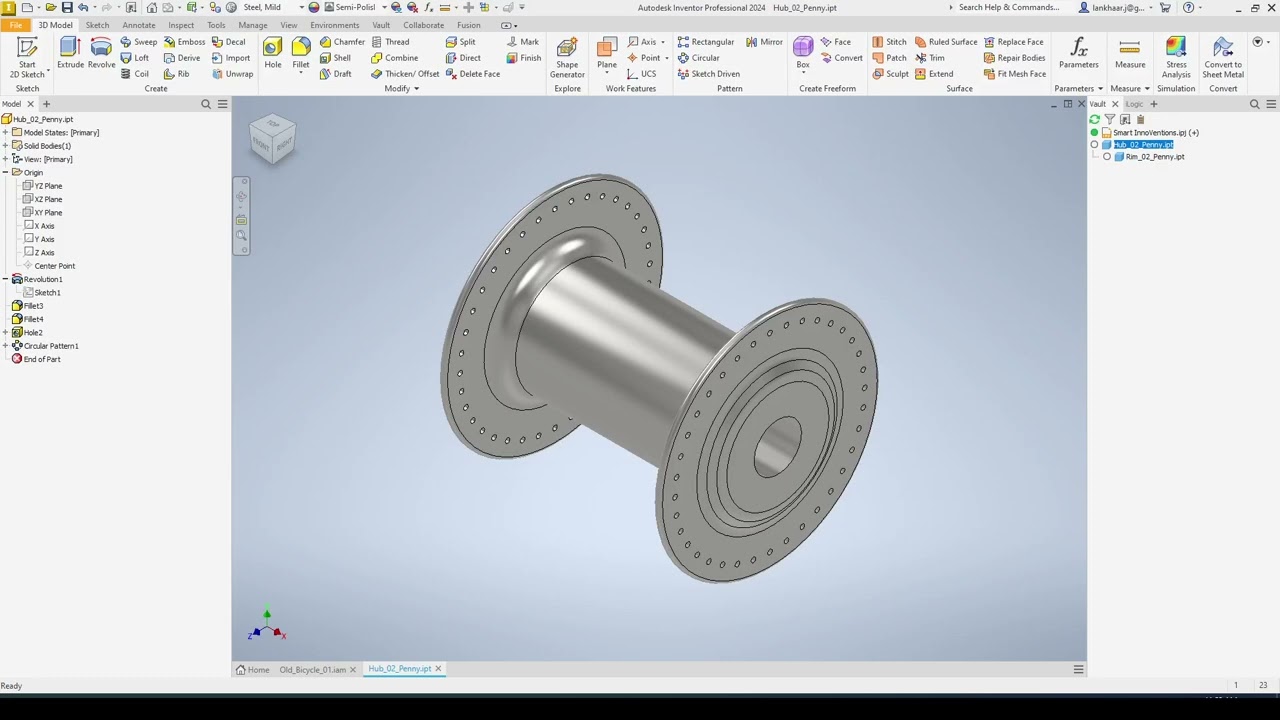The height and width of the screenshot is (720, 1280).
Task: Expand the Circular Pattern1 feature
Action: point(5,346)
